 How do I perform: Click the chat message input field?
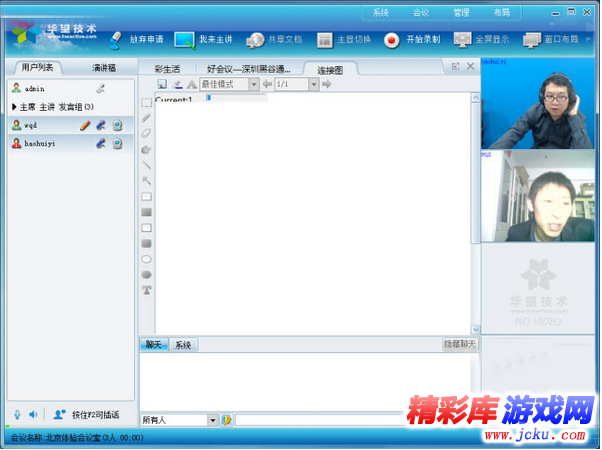coord(330,420)
